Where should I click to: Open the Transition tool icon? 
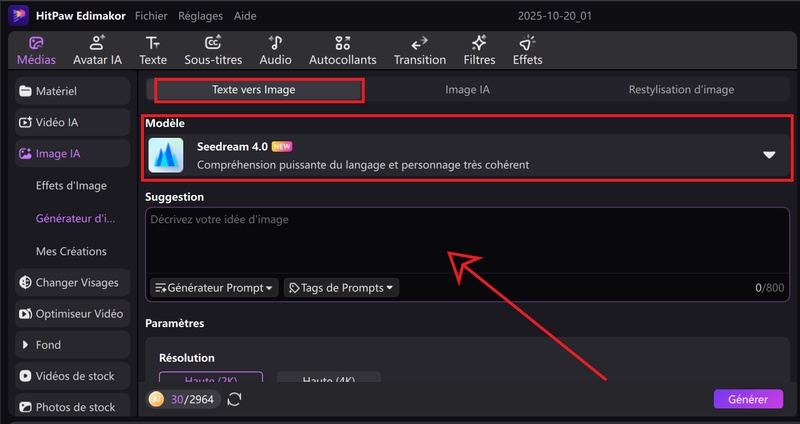(x=419, y=43)
